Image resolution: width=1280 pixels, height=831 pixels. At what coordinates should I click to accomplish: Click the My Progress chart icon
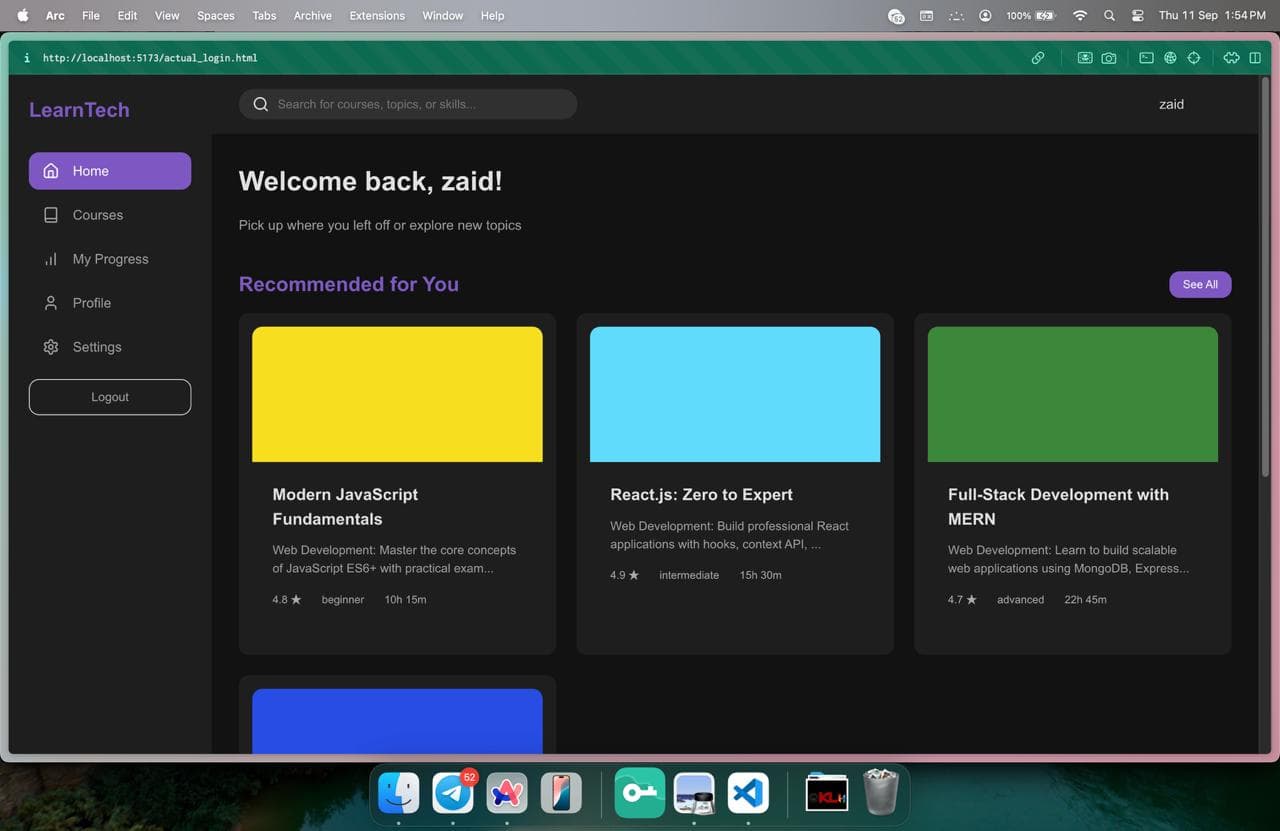pos(51,258)
